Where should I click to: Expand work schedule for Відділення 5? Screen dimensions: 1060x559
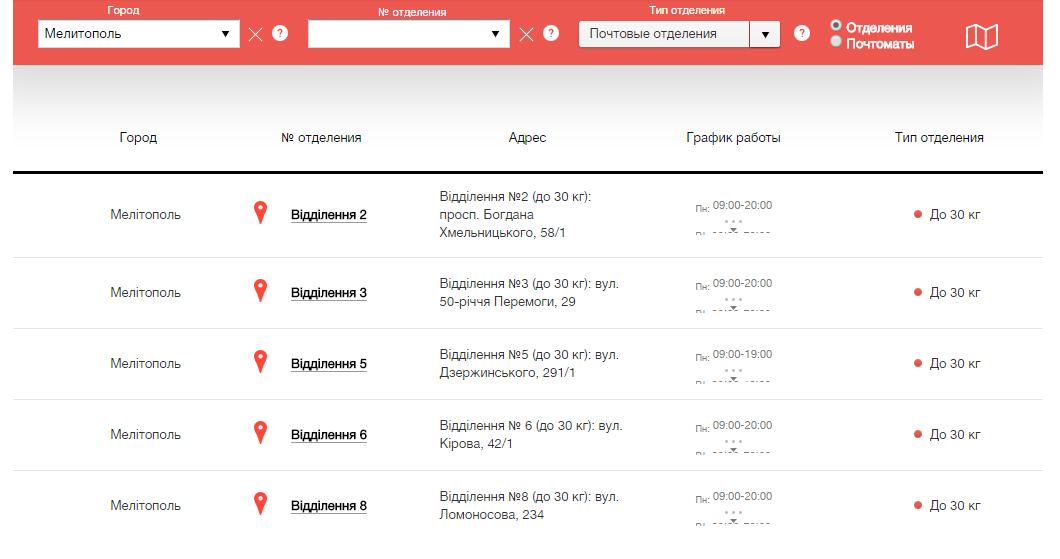pyautogui.click(x=733, y=374)
